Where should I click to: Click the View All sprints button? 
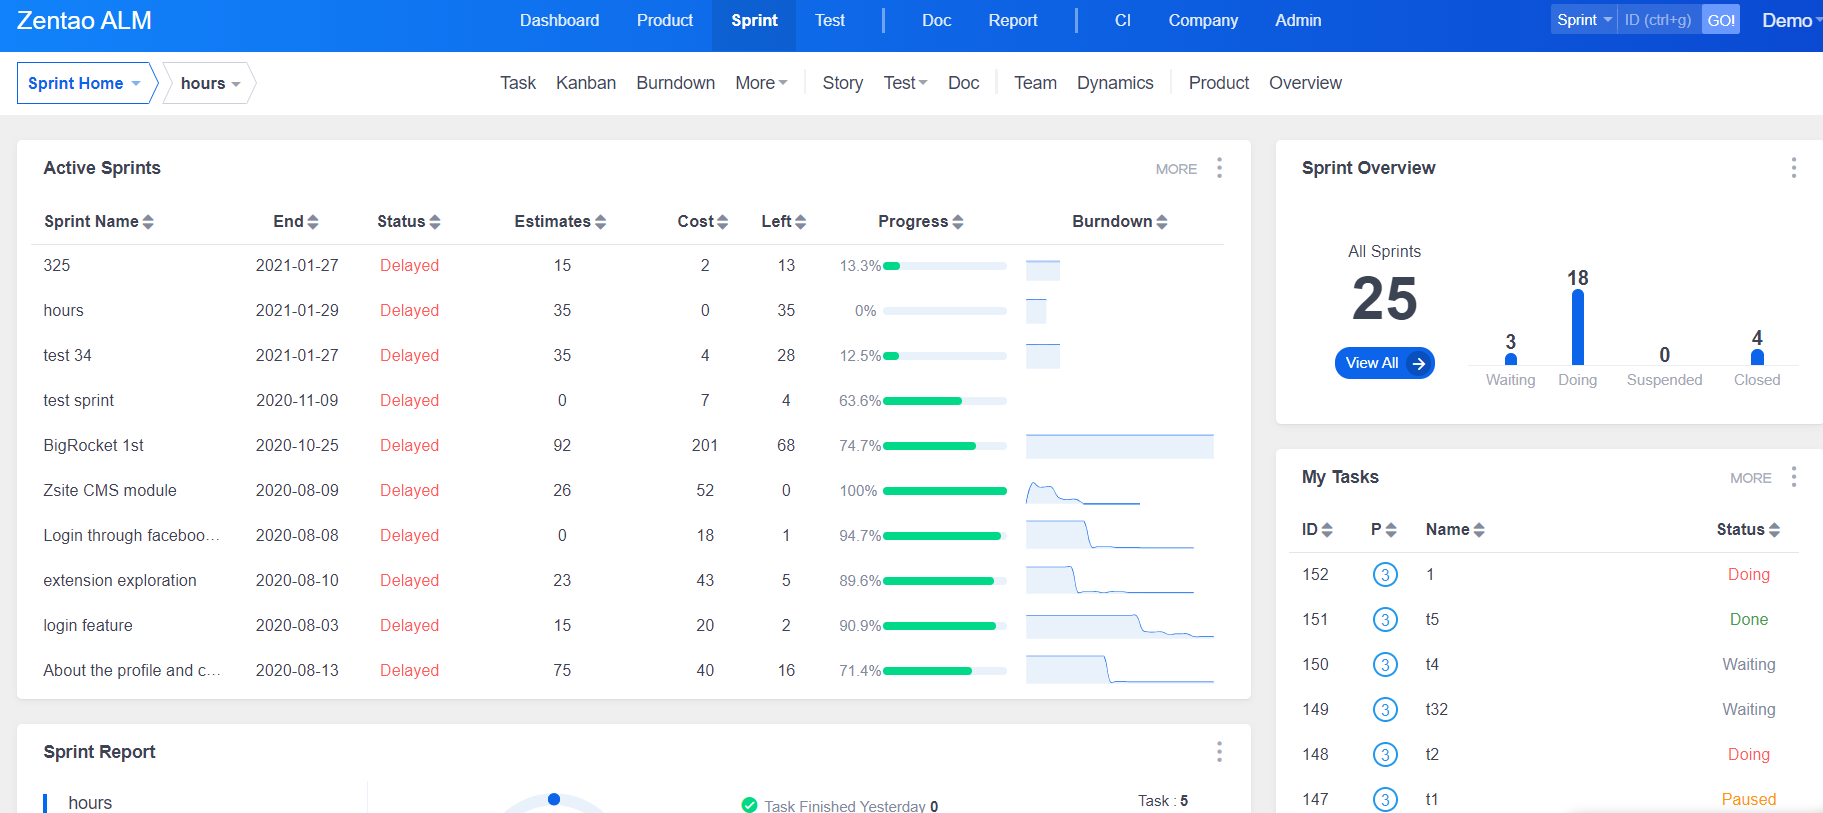click(x=1384, y=363)
